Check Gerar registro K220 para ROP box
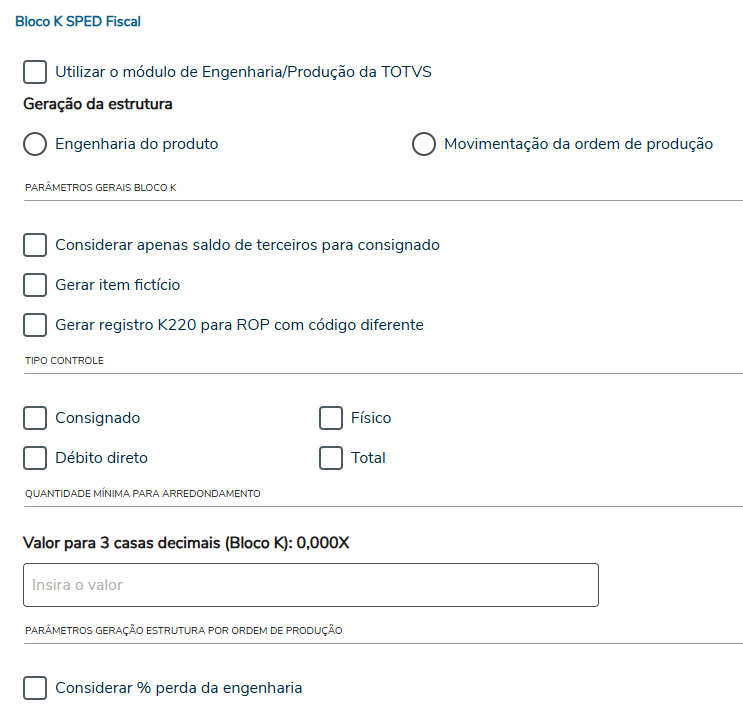743x716 pixels. [35, 325]
